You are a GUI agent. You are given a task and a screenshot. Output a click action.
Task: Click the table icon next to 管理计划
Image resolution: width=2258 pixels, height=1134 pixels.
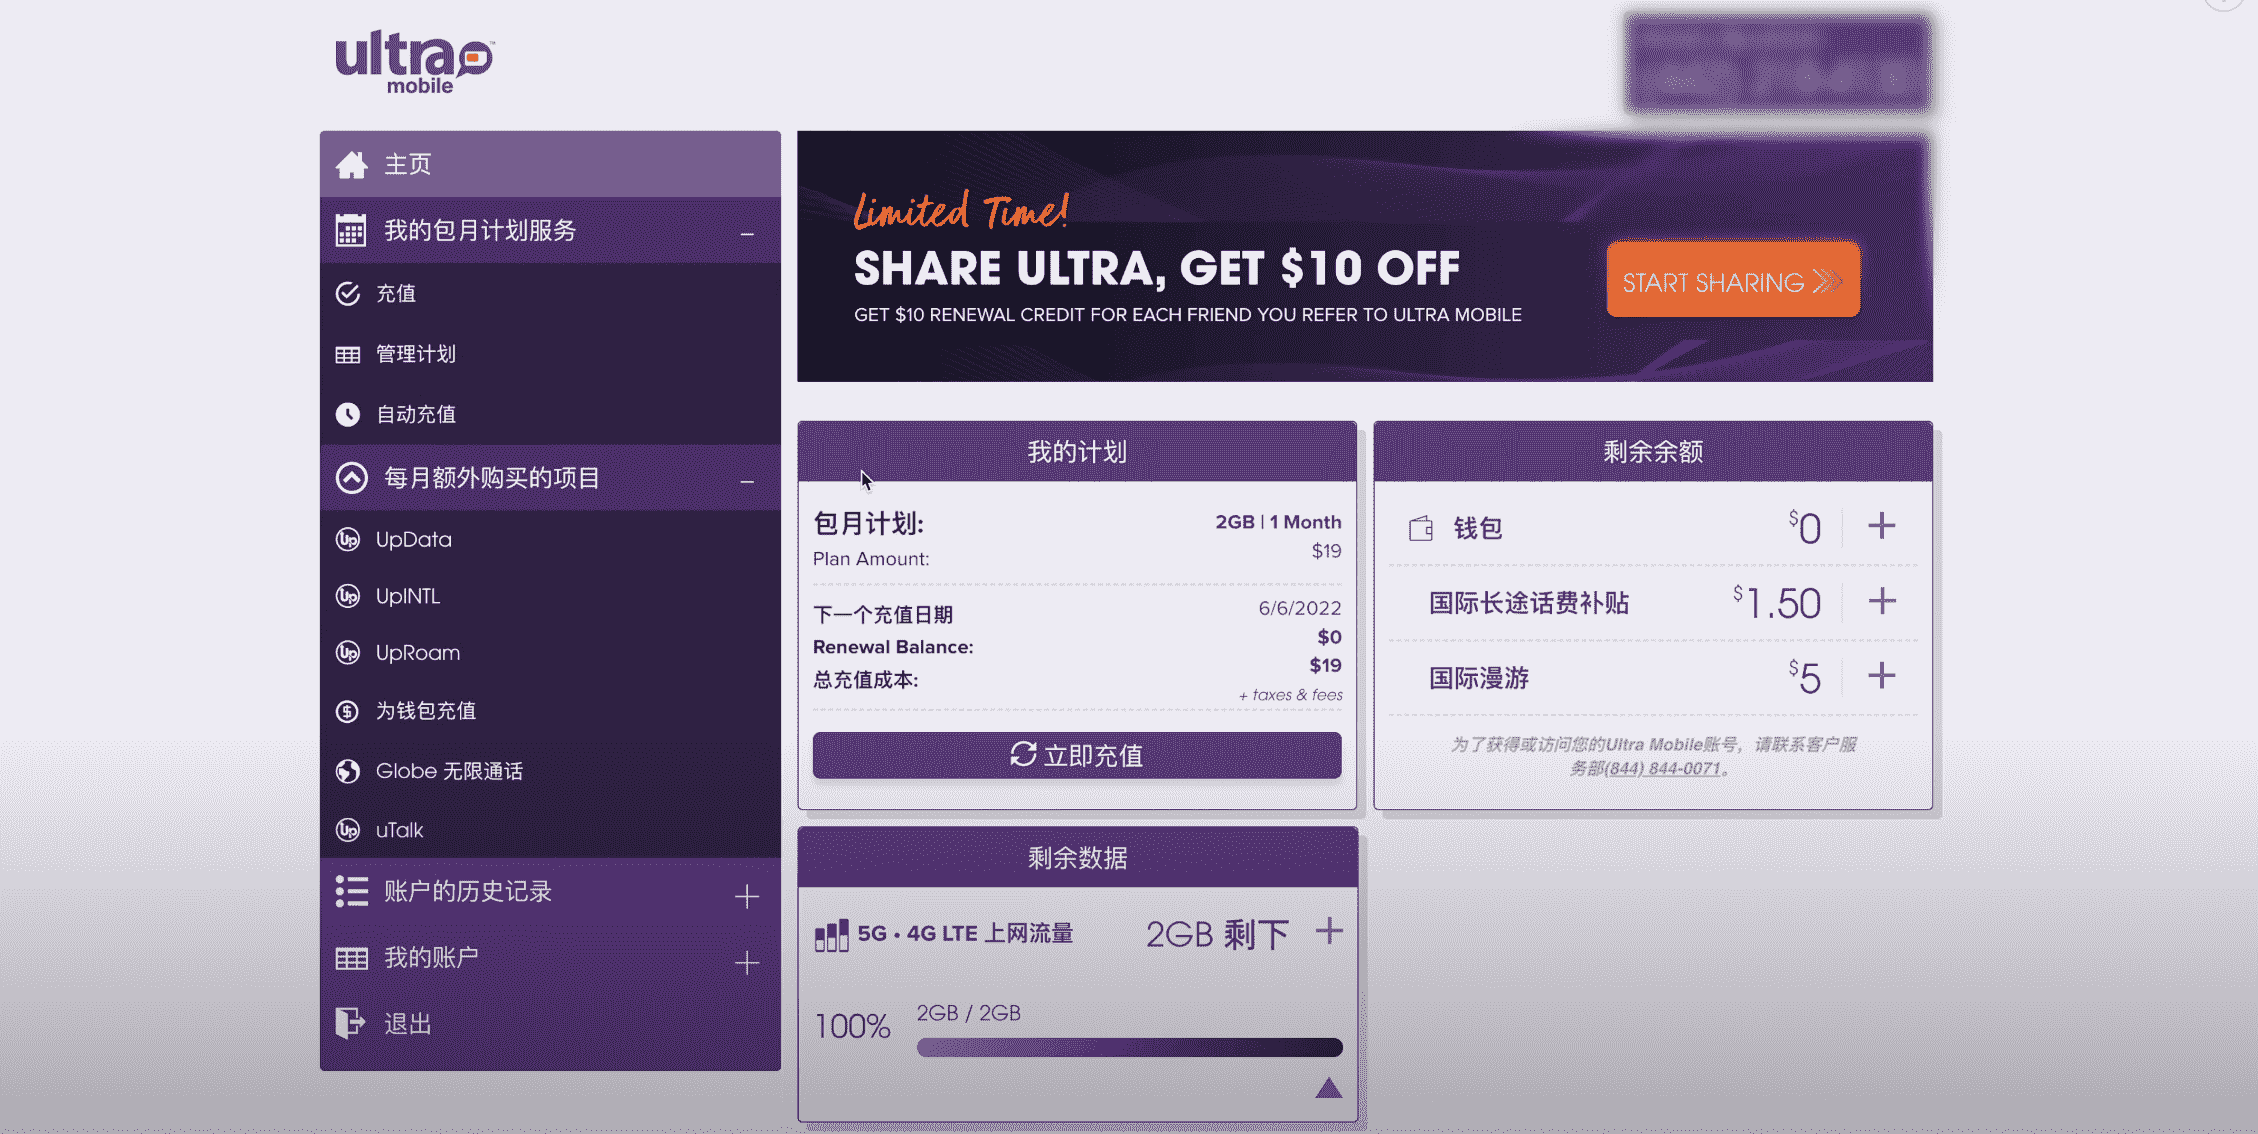click(x=348, y=355)
